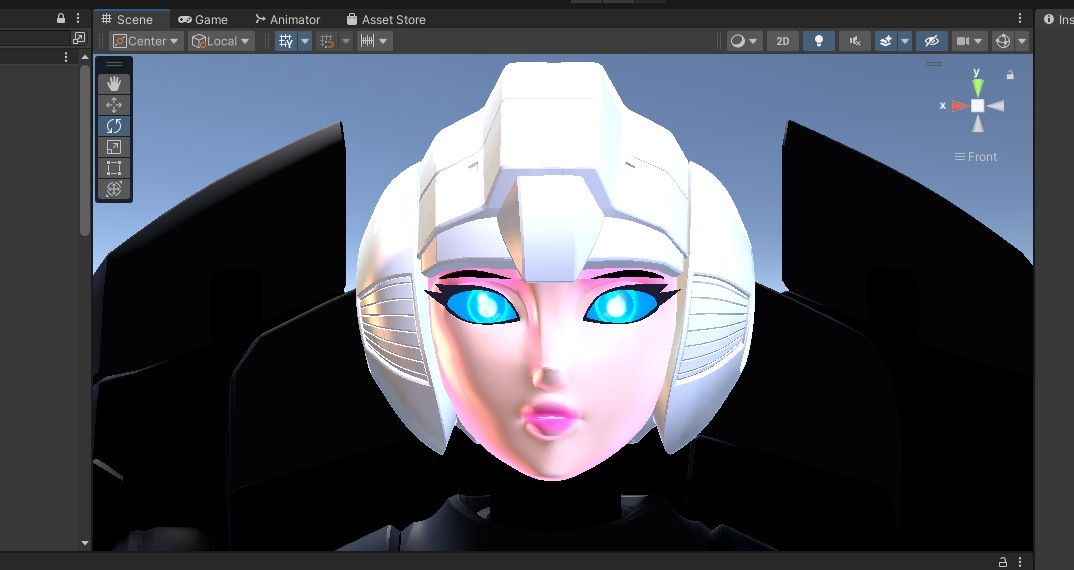Toggle the scene gizmo rotation lock
Screen dimensions: 1074x570
pyautogui.click(x=1010, y=75)
